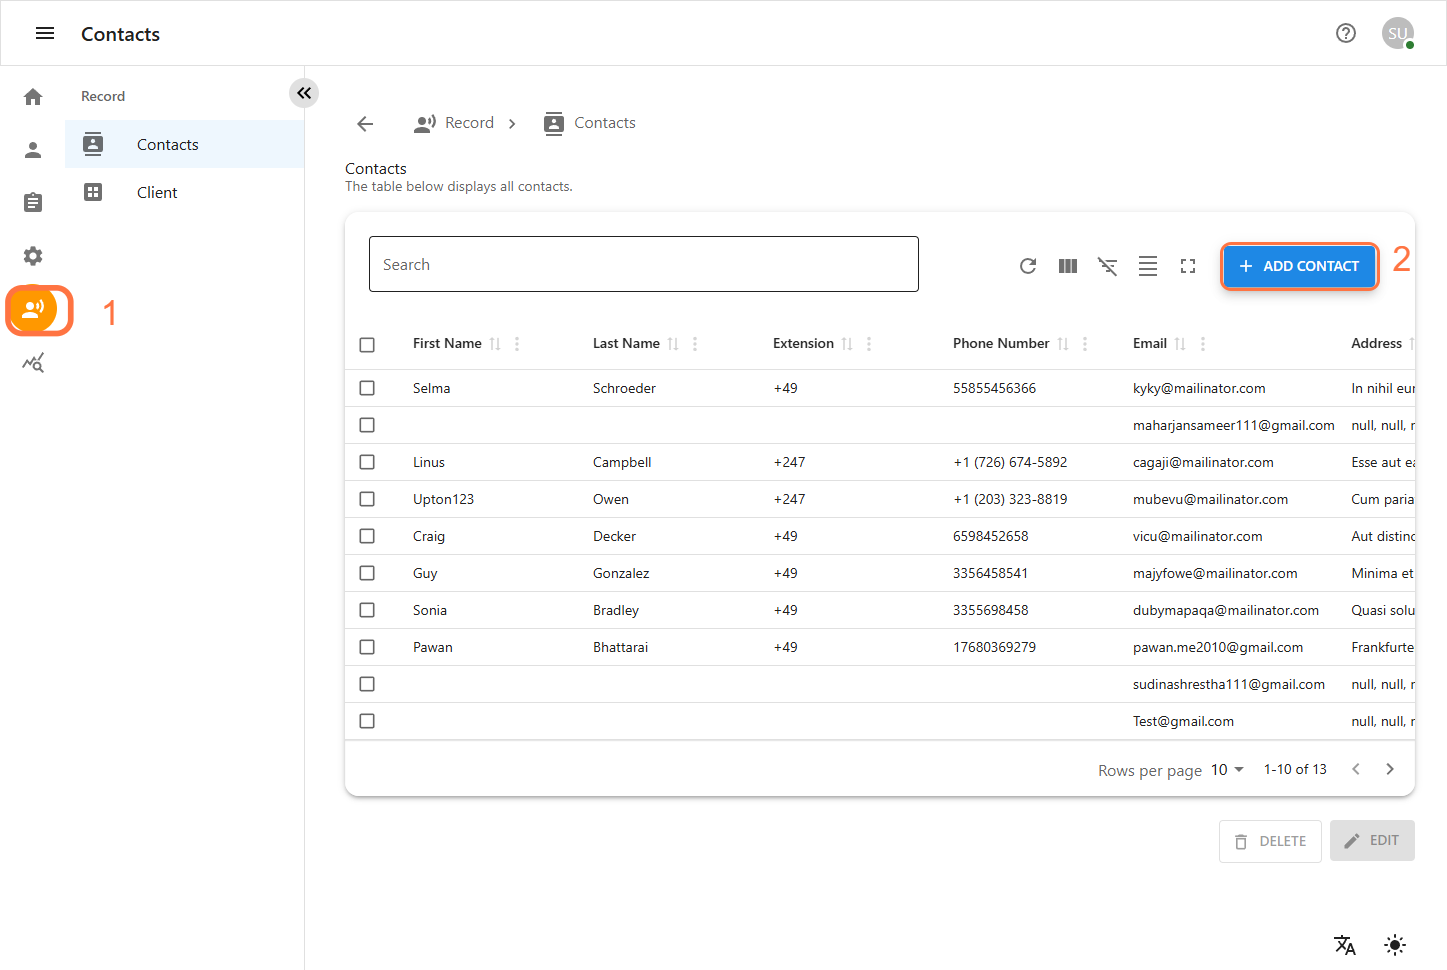This screenshot has width=1447, height=970.
Task: Select Contacts in the Record menu
Action: 167,145
